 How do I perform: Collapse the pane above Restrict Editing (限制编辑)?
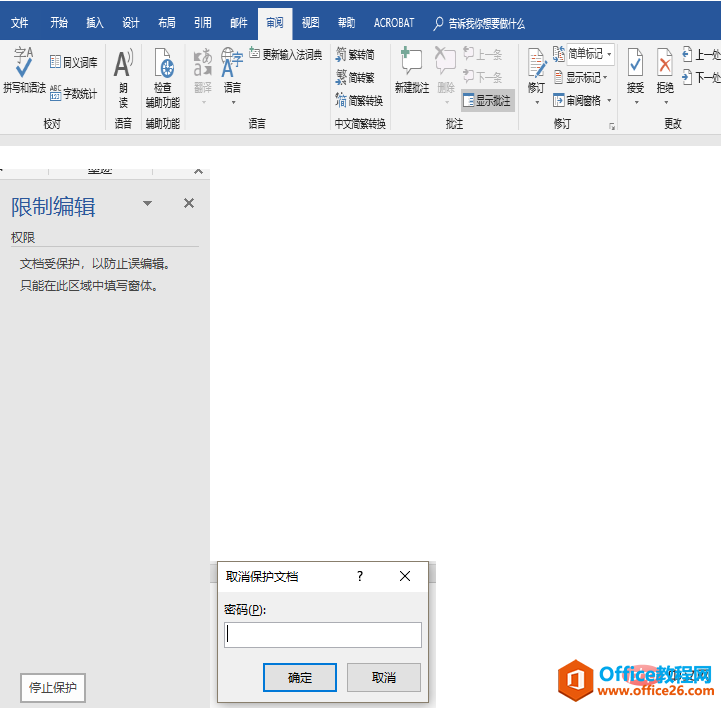click(x=198, y=171)
